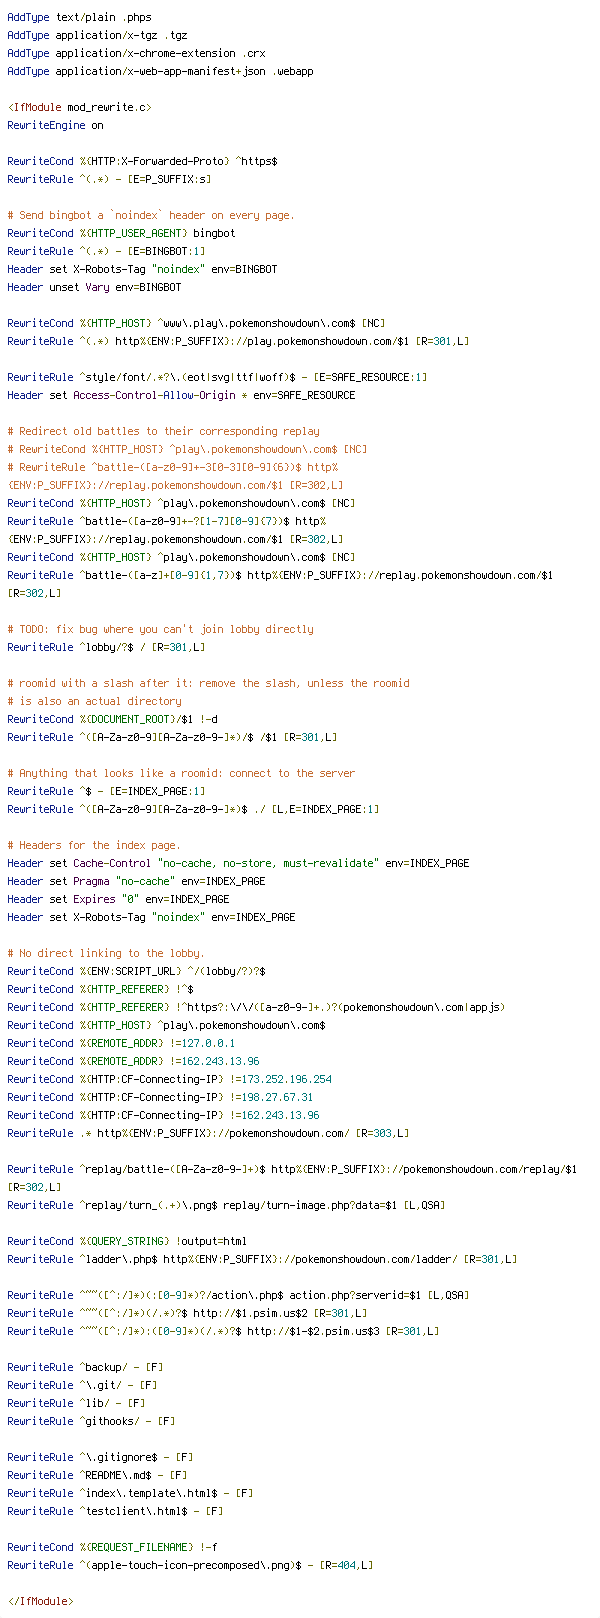The width and height of the screenshot is (600, 1618).
Task: Click the 'ladder\.php' rewrite rule
Action: (262, 1259)
